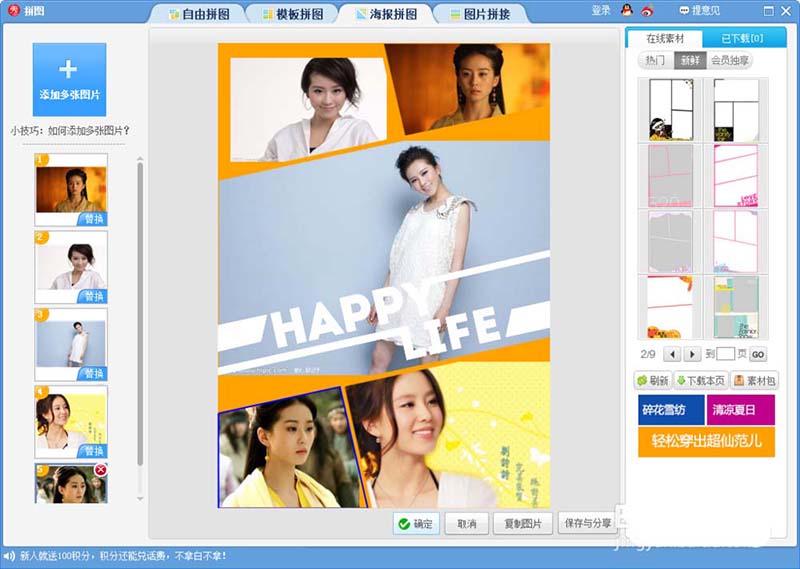The width and height of the screenshot is (800, 569).
Task: Choose the white pink-outlined template in row three
Action: [x=736, y=241]
